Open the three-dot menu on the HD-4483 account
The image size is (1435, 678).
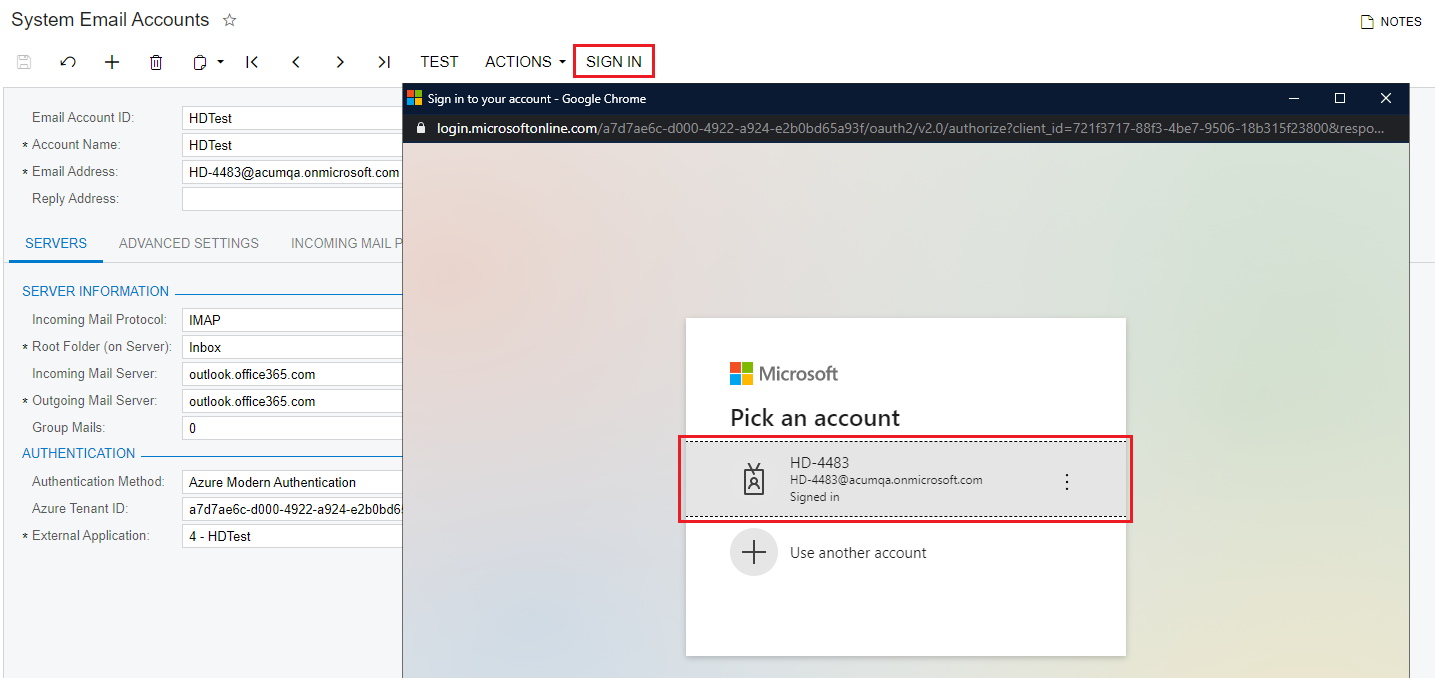point(1066,481)
